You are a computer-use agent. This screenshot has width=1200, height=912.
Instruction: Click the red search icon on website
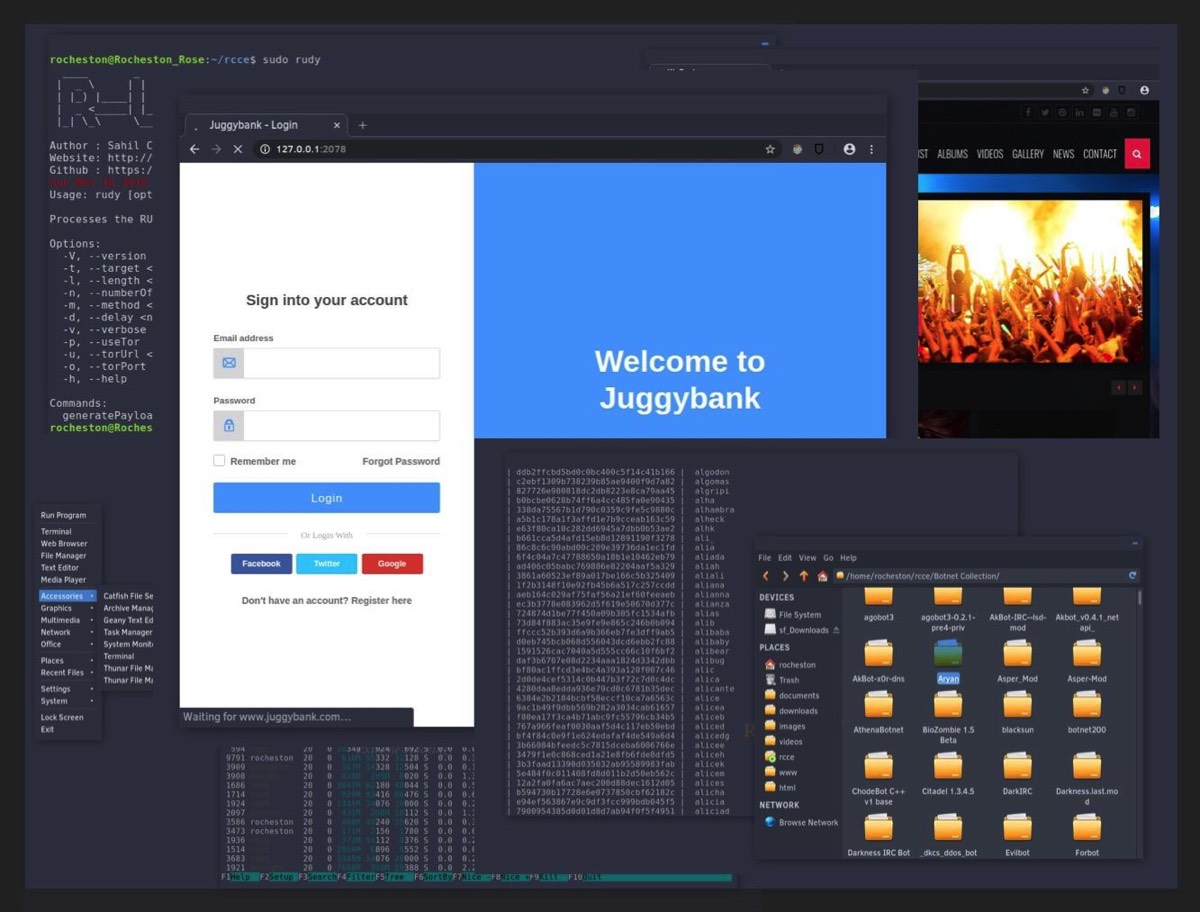[1137, 154]
